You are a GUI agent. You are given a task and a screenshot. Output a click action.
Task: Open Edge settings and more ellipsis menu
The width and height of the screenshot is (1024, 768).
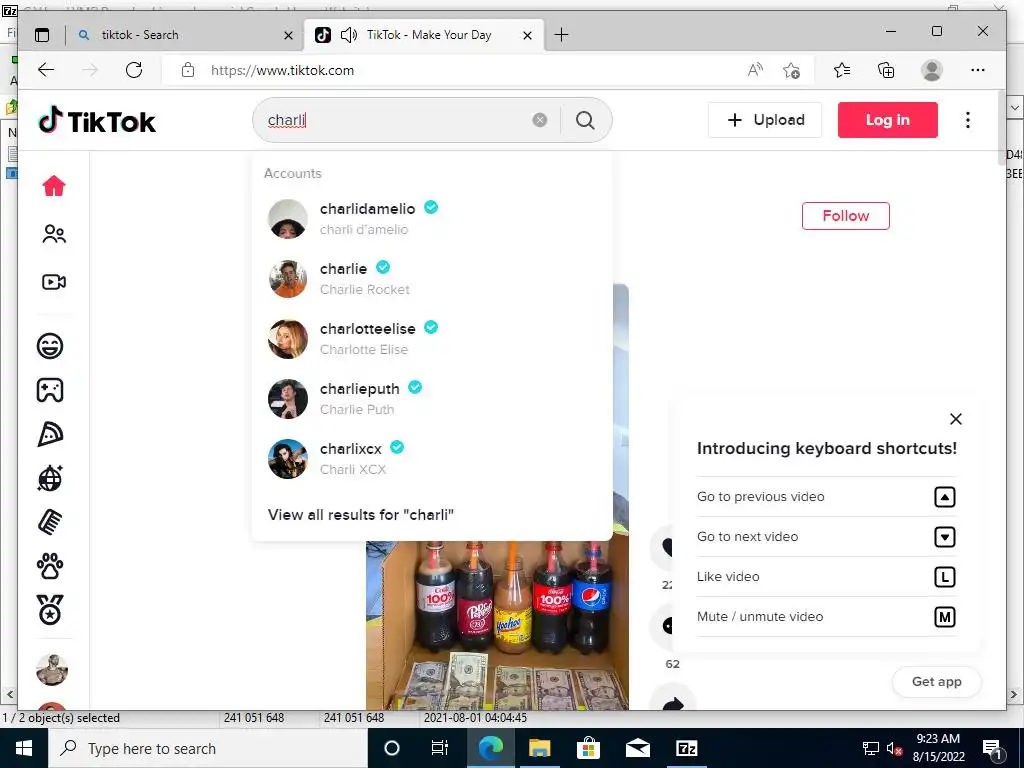tap(978, 70)
